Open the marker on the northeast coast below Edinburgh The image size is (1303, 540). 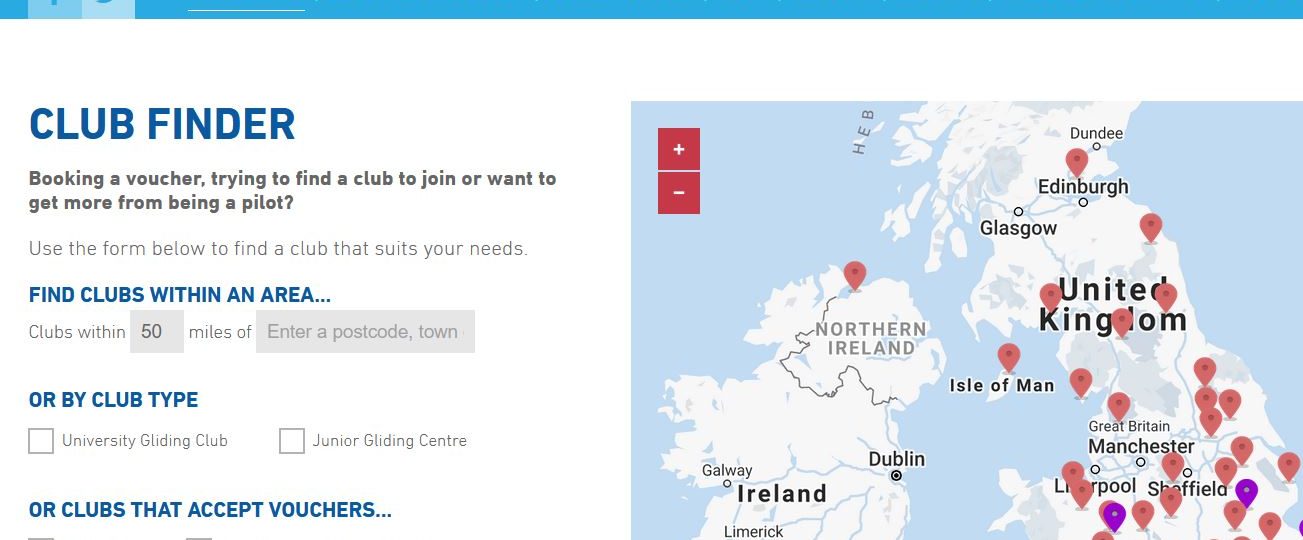[1151, 228]
